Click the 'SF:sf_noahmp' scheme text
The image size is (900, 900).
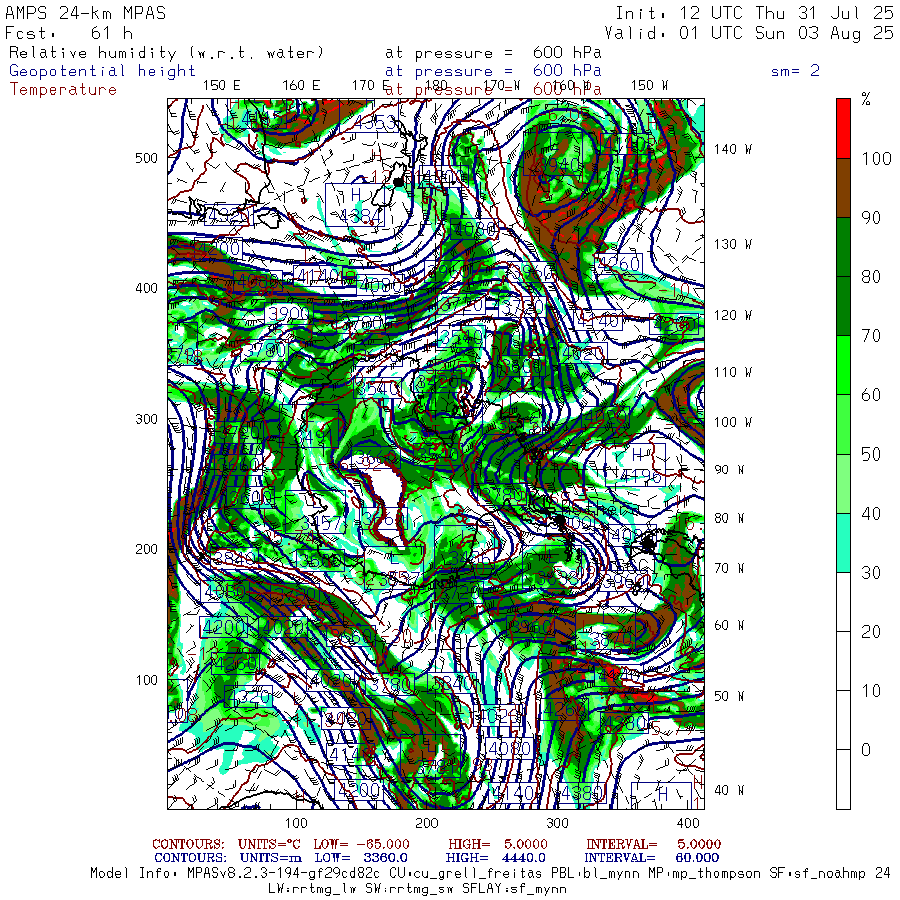click(x=817, y=874)
